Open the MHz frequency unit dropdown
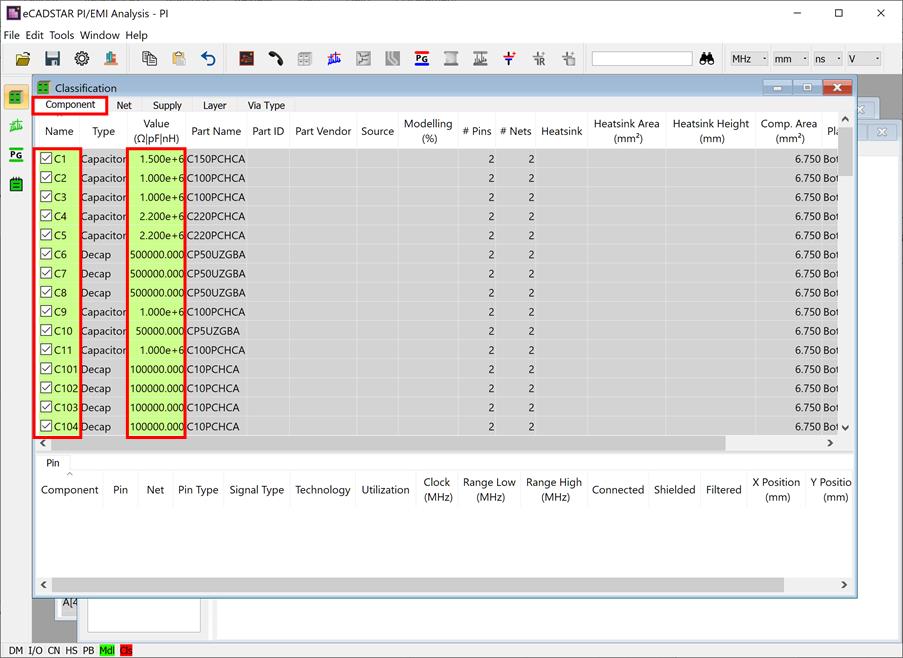The width and height of the screenshot is (903, 658). (x=749, y=59)
